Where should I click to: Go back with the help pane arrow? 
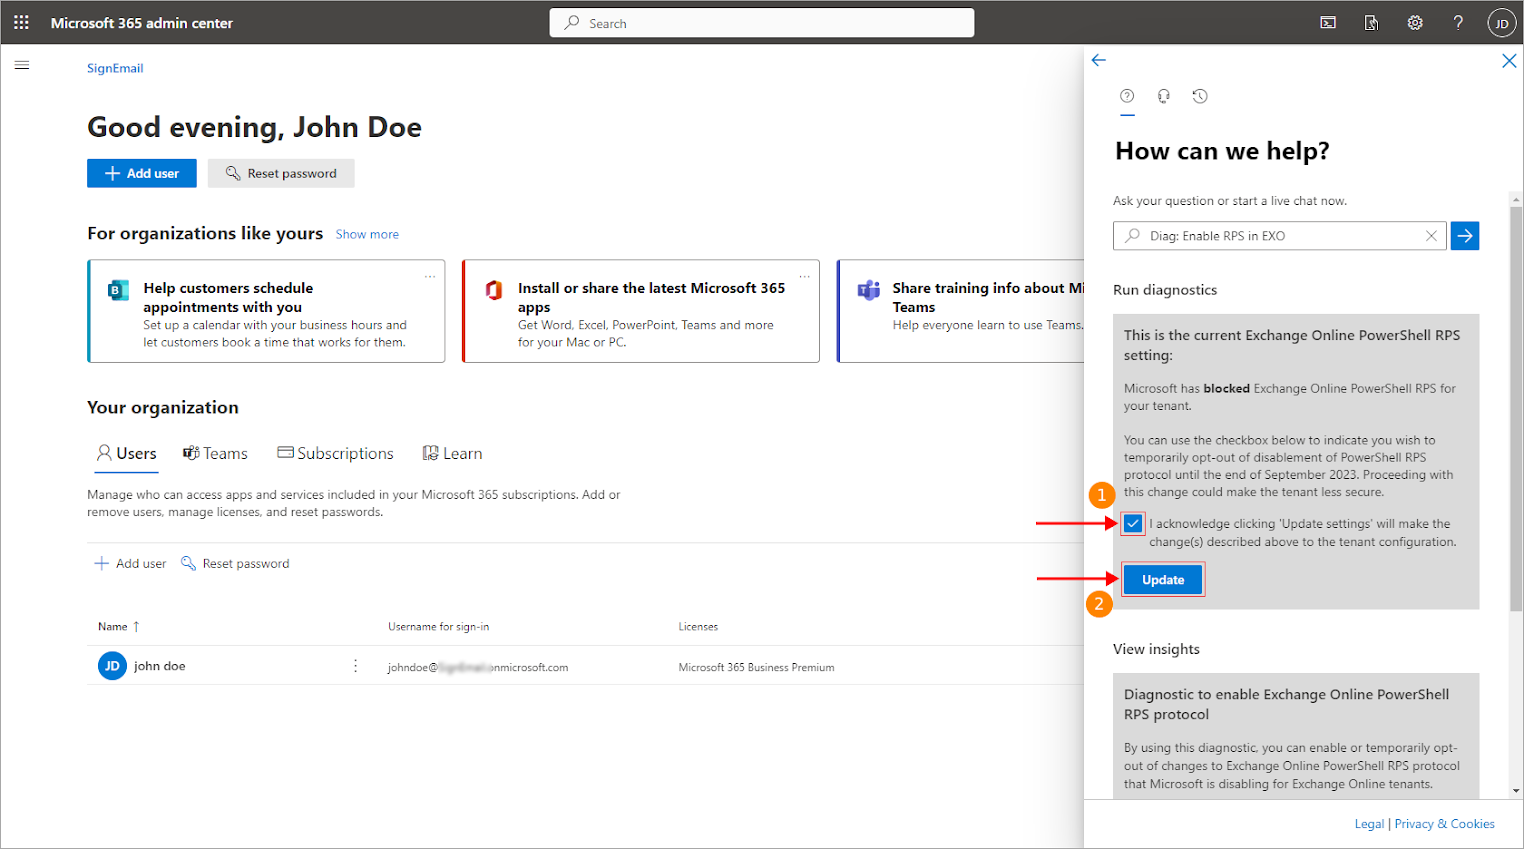pyautogui.click(x=1099, y=60)
